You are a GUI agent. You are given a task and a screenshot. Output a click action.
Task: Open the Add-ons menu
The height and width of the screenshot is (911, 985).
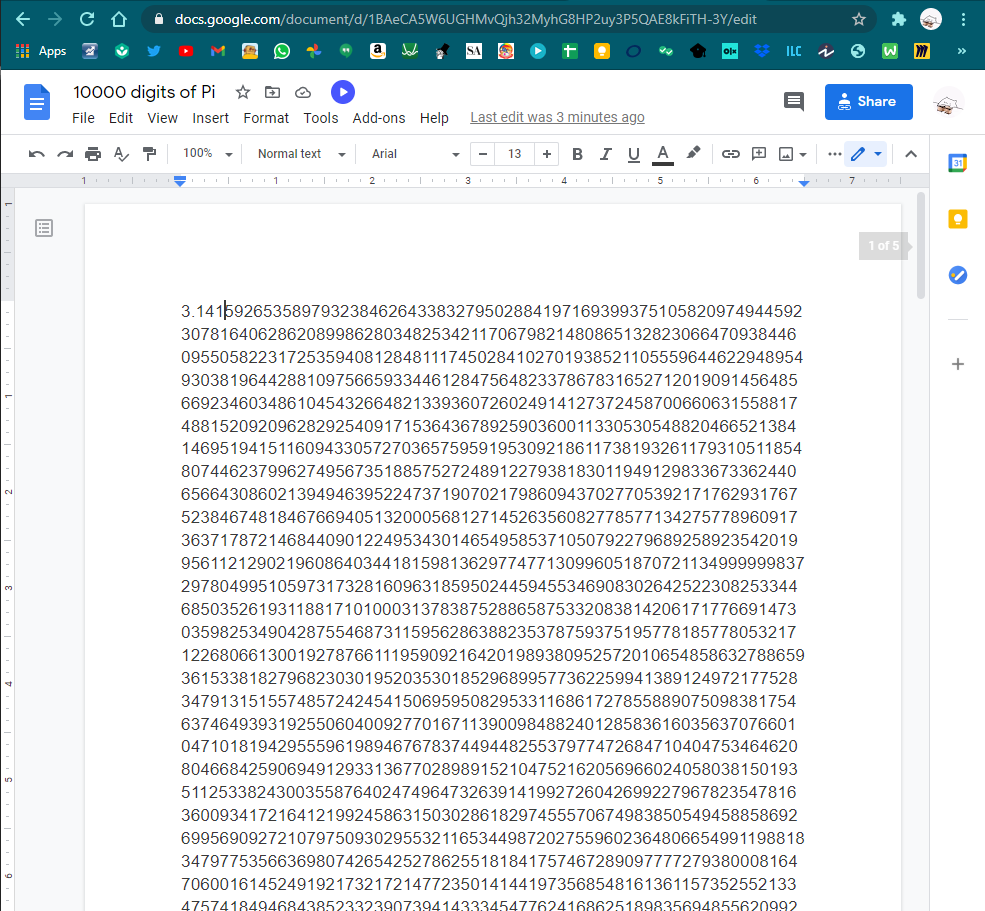[x=379, y=118]
